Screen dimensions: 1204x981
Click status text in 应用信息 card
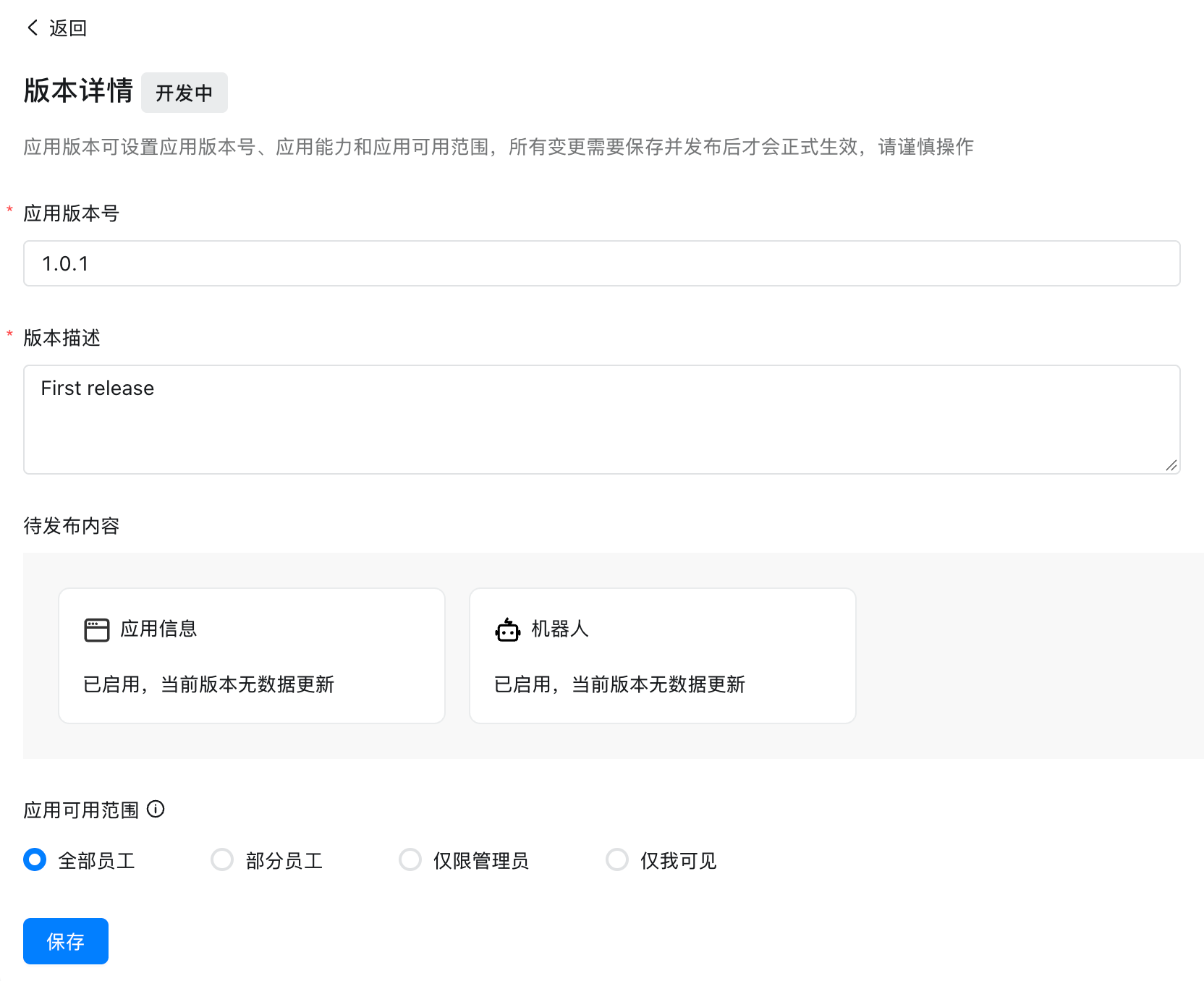coord(208,685)
